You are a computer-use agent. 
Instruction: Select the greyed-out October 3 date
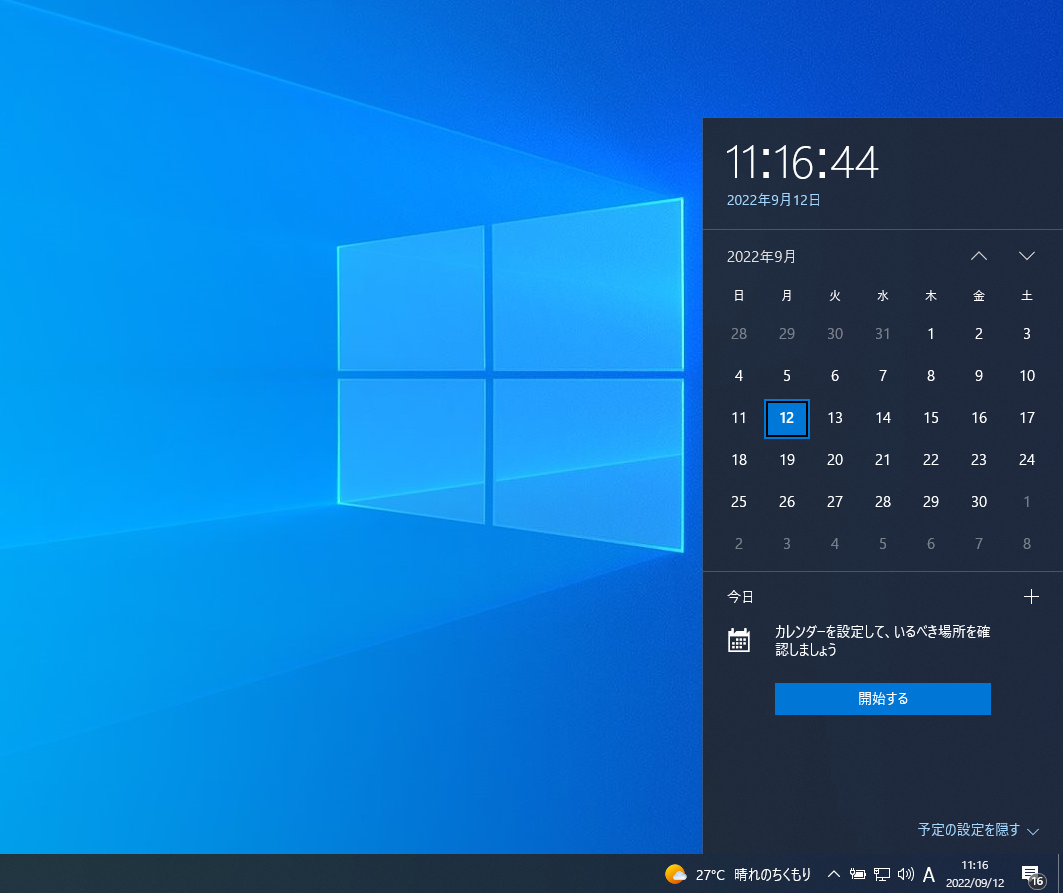point(786,544)
